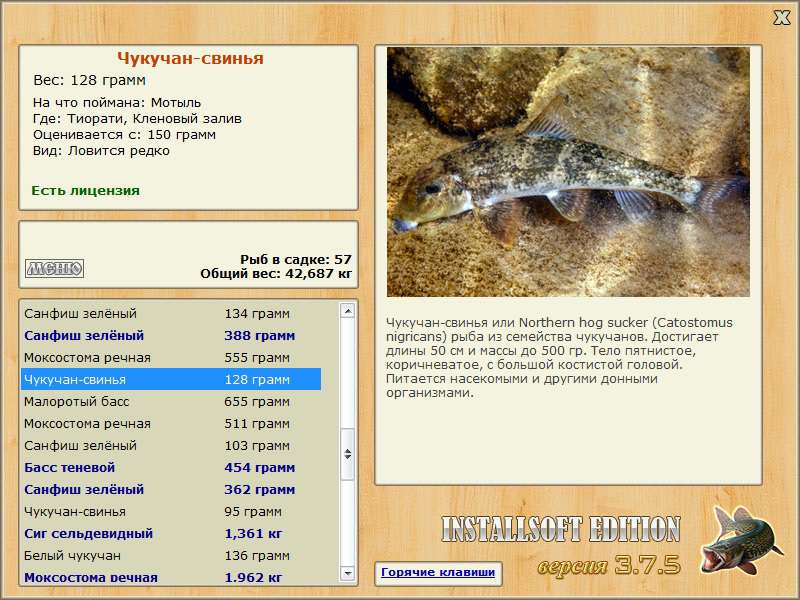This screenshot has width=800, height=600.
Task: Click the Northern hog sucker photo
Action: [568, 172]
